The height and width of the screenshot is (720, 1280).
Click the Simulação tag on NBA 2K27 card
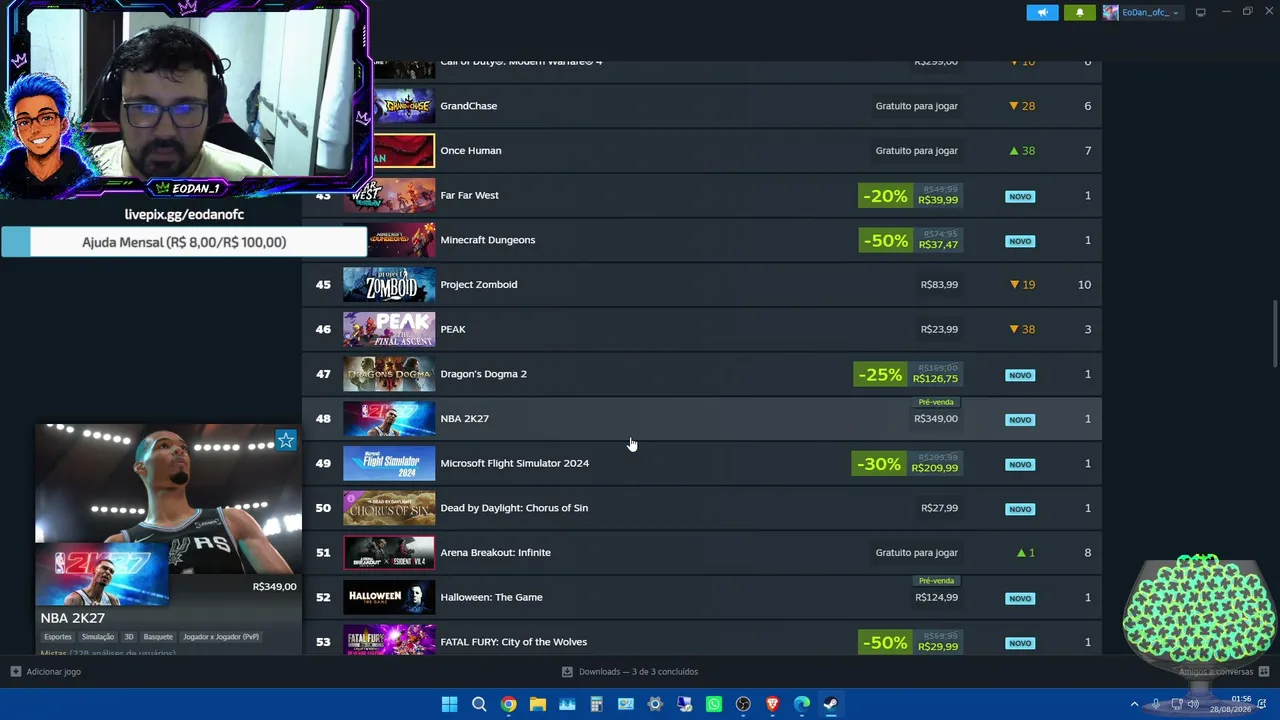[98, 637]
